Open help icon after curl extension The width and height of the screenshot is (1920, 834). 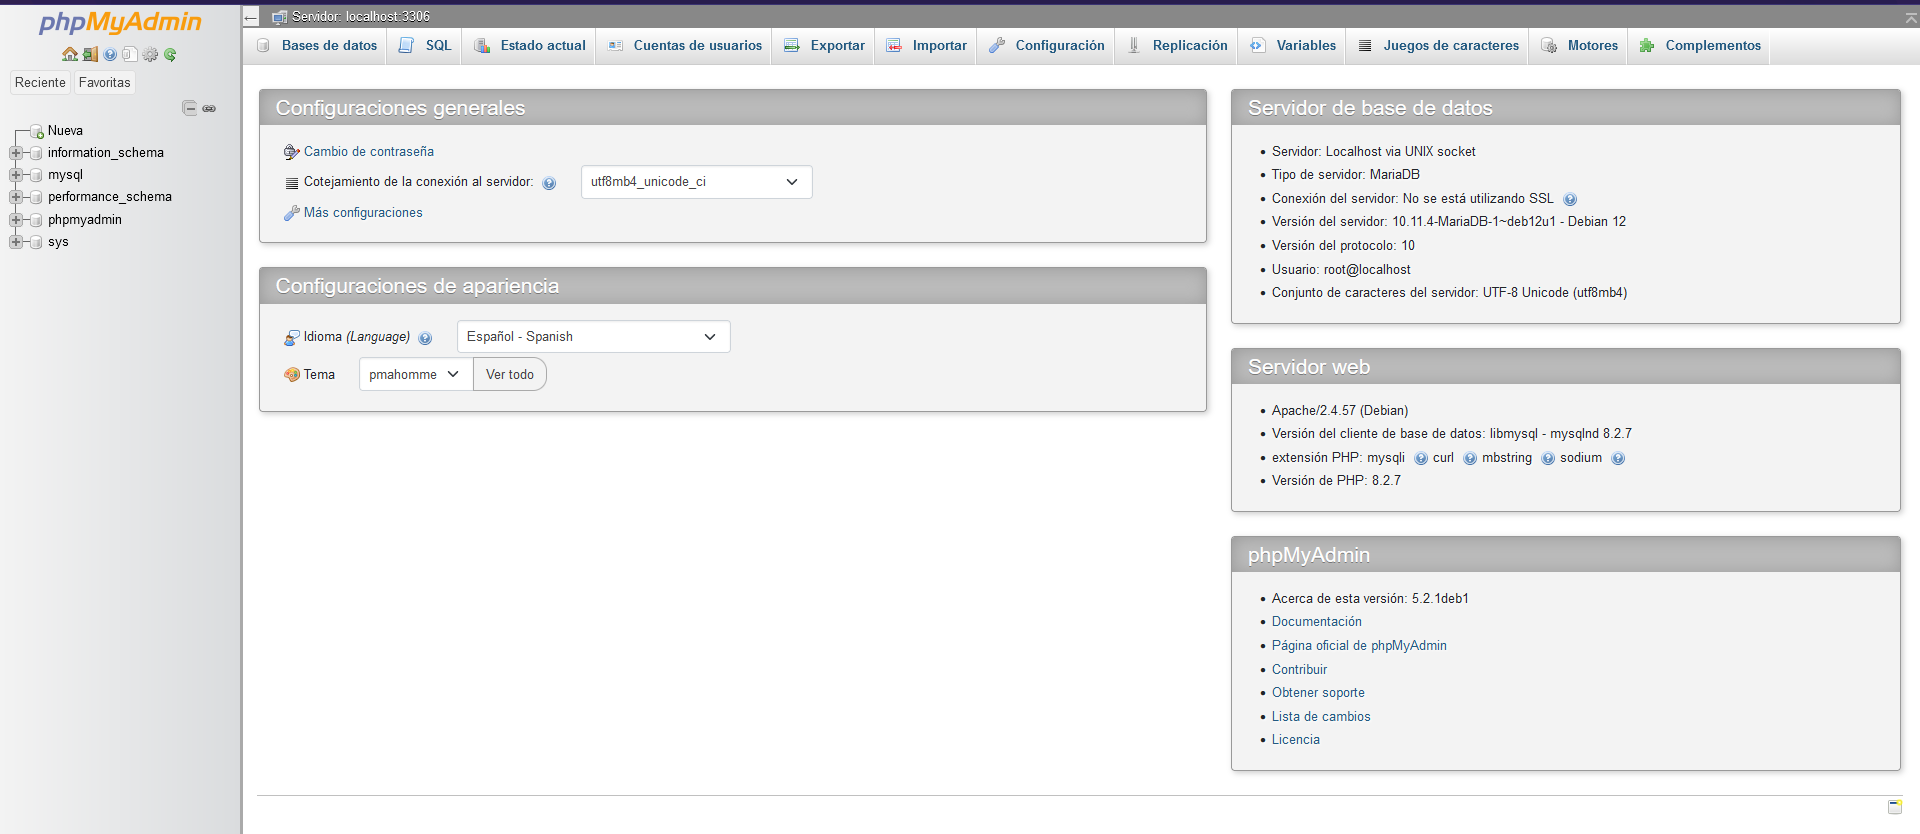(x=1470, y=458)
